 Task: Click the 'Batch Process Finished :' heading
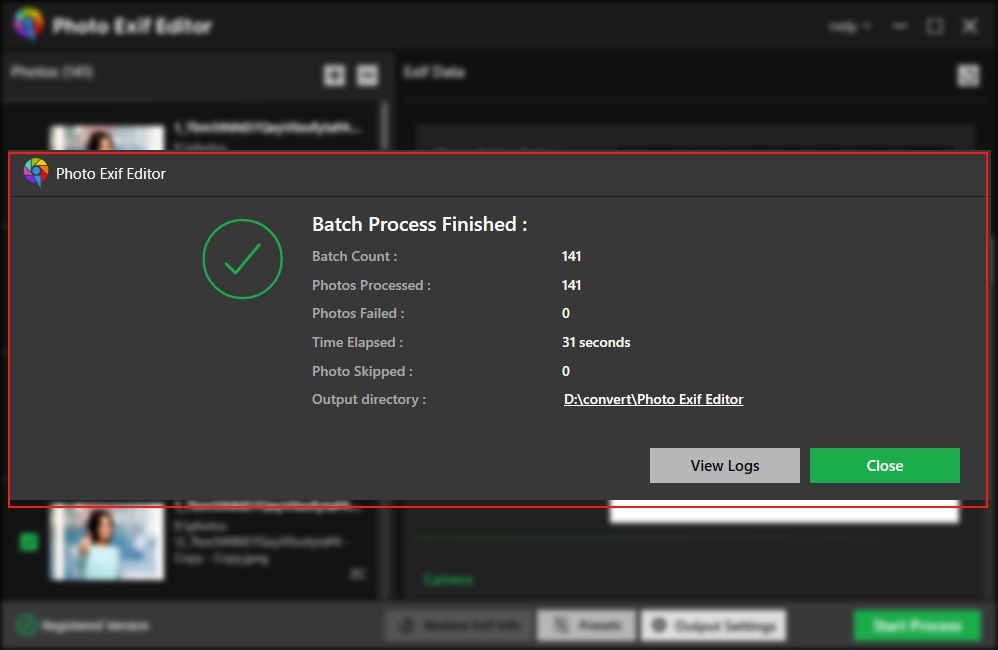(419, 225)
